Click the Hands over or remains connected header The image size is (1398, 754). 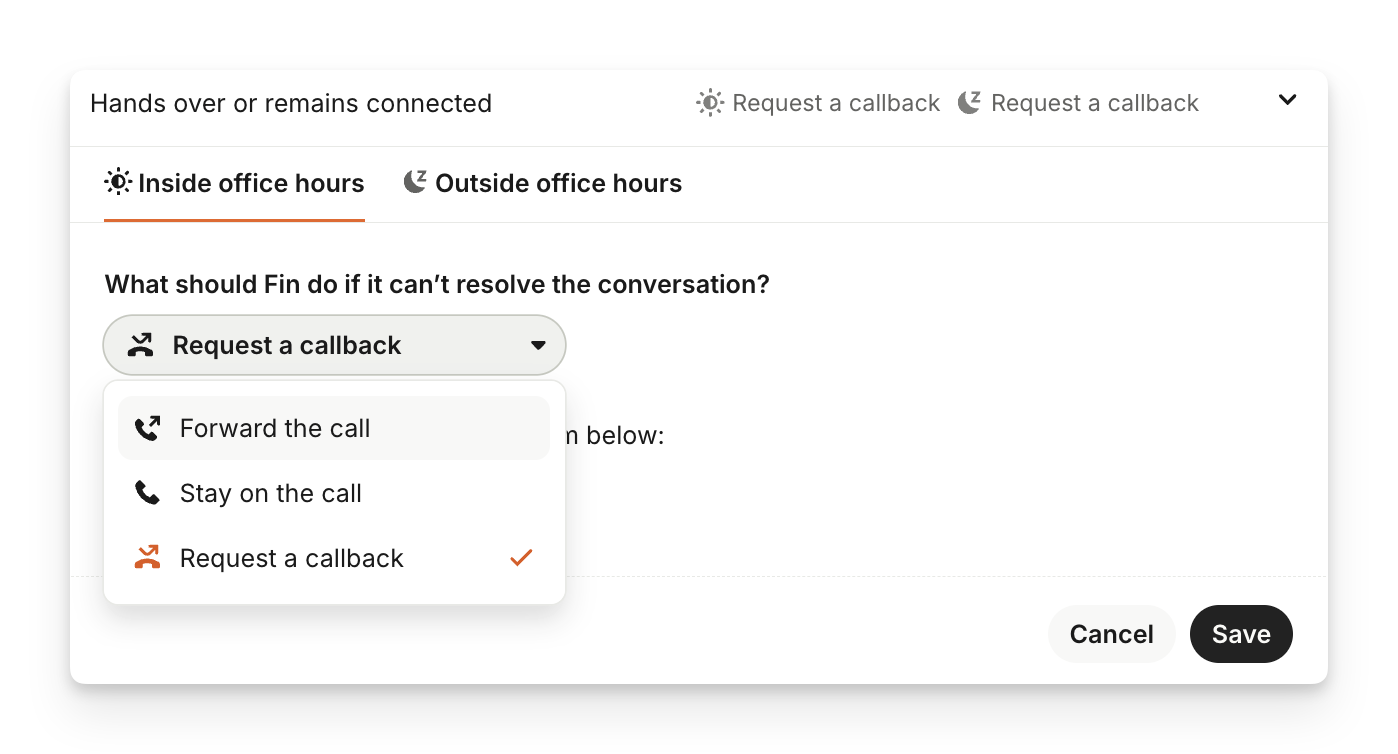click(291, 104)
